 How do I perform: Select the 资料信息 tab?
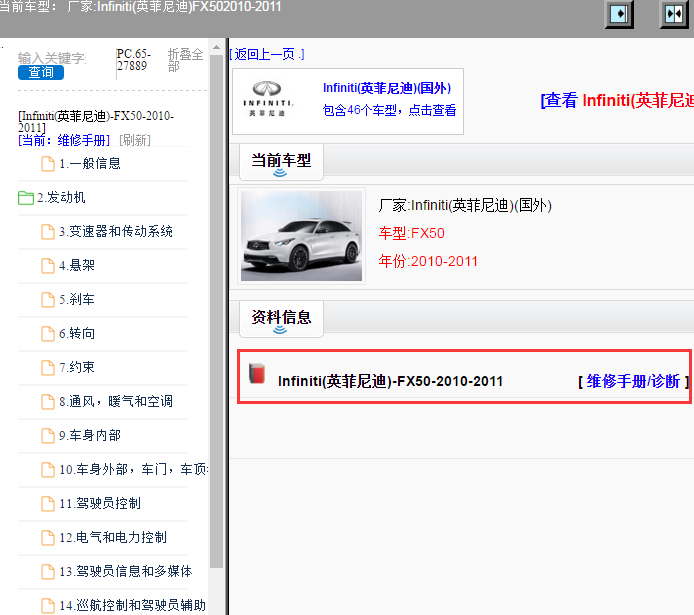[x=281, y=319]
